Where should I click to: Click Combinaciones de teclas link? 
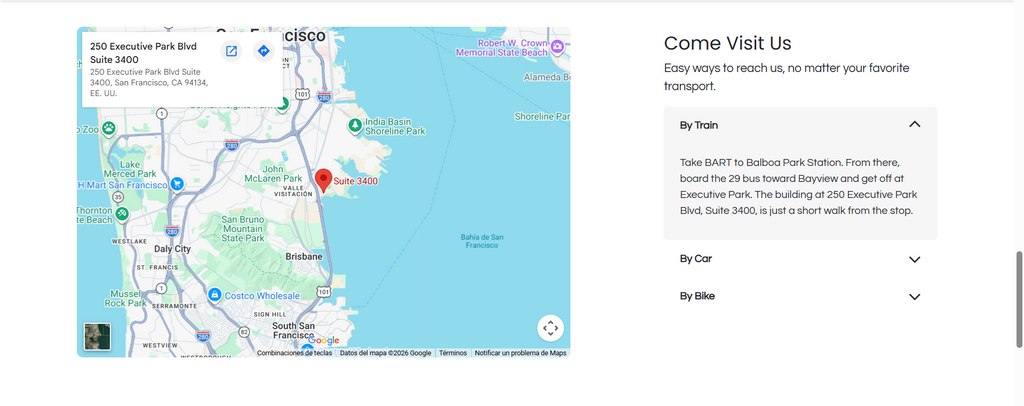point(294,353)
